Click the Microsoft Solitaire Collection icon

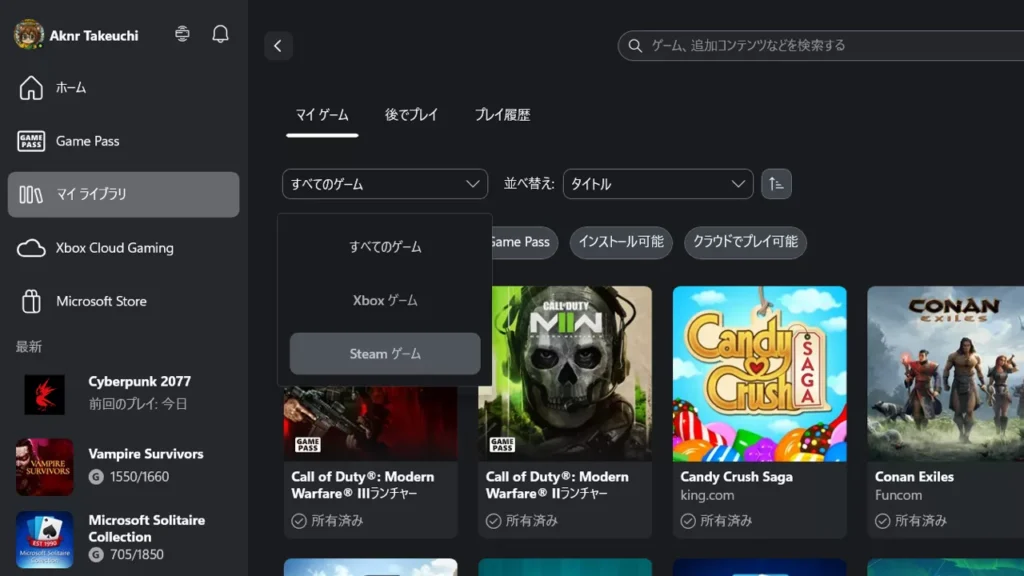coord(44,539)
